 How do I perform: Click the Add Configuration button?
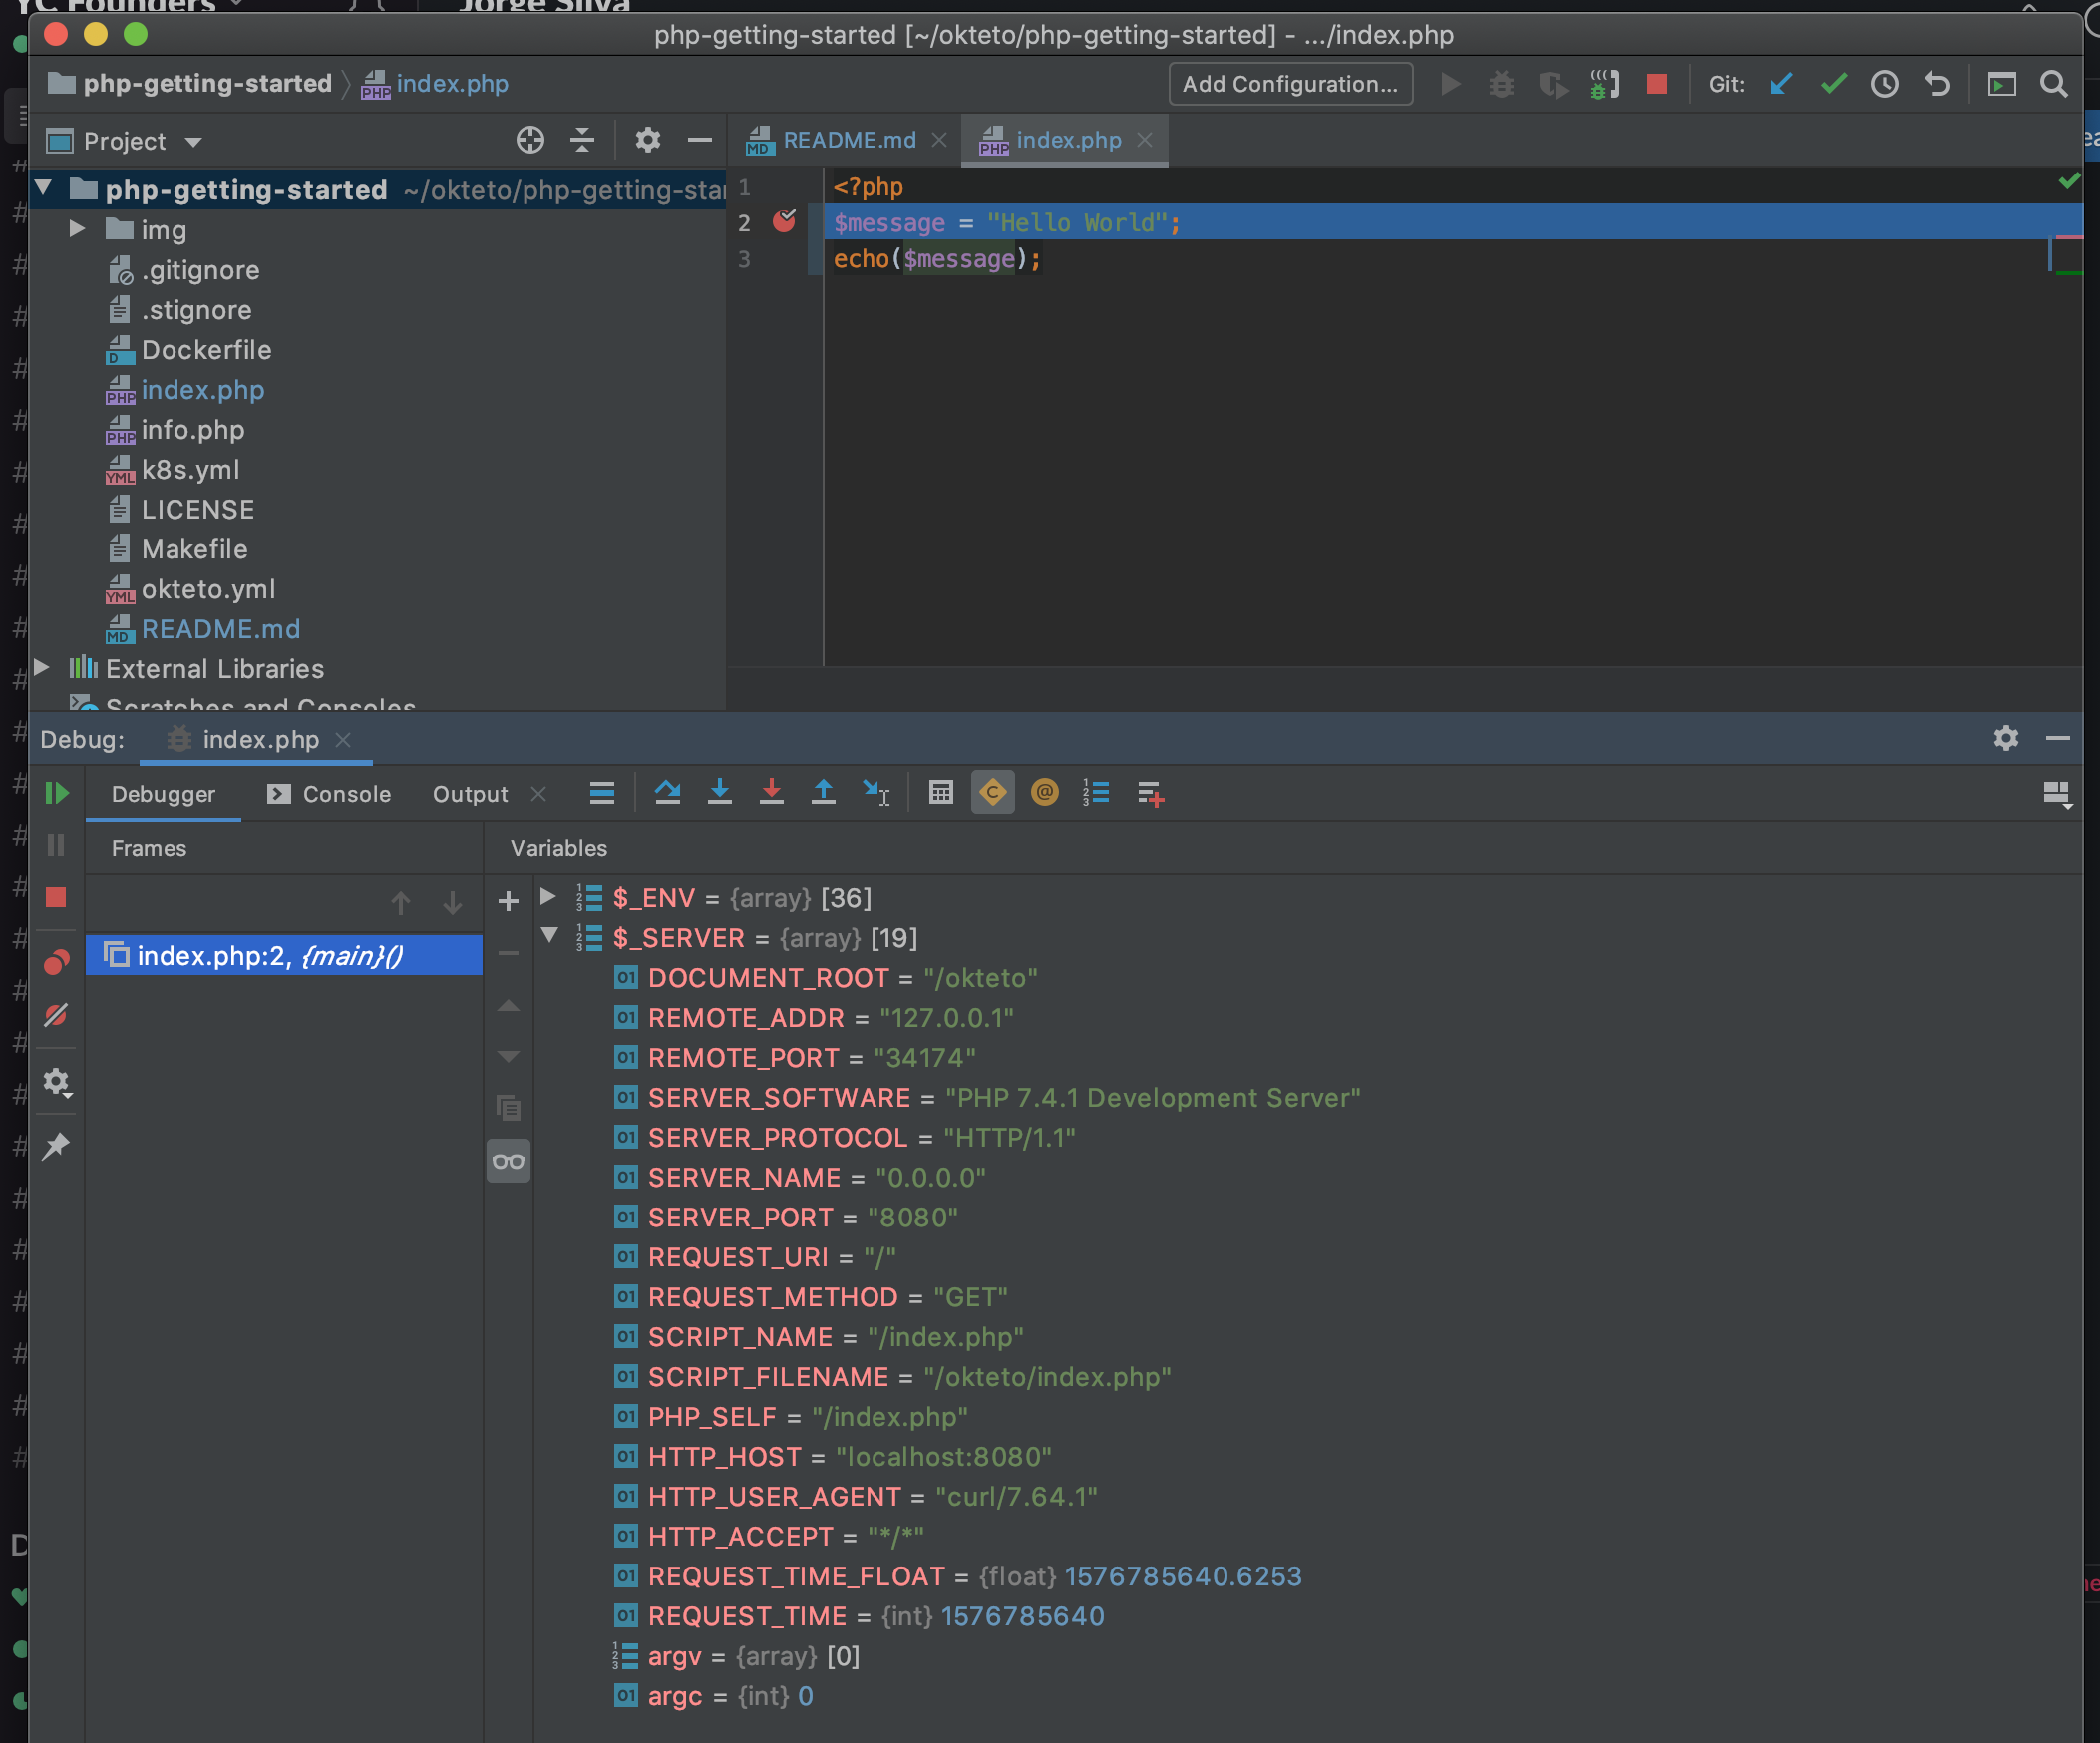point(1290,84)
